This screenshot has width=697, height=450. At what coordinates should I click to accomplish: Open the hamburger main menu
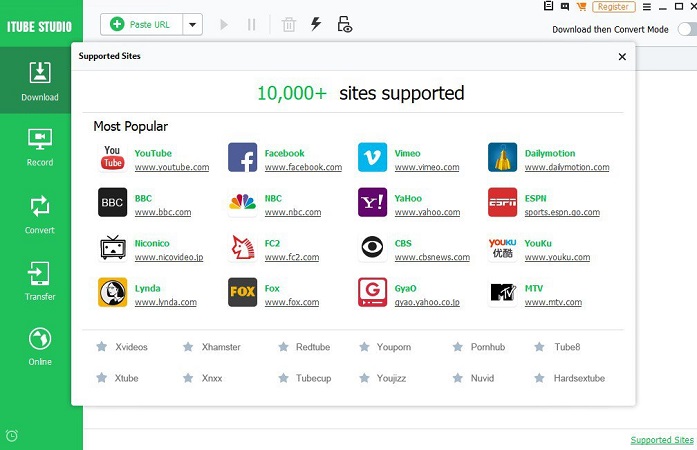647,7
